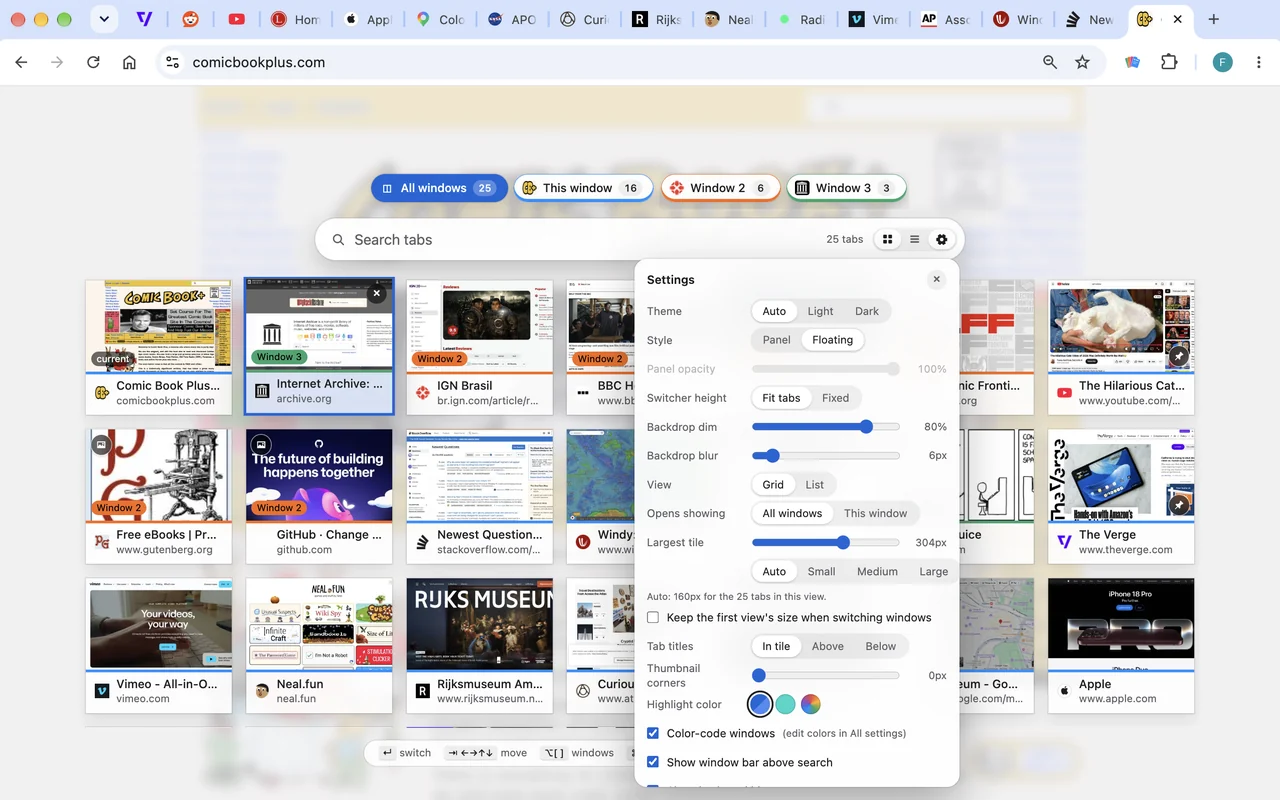Choose Panel style
The image size is (1280, 800).
tap(777, 340)
